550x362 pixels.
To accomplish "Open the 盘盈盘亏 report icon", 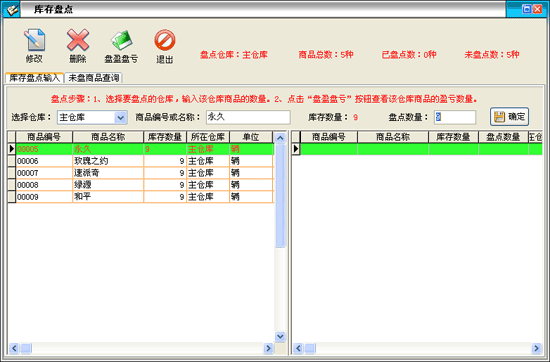I will click(x=121, y=46).
